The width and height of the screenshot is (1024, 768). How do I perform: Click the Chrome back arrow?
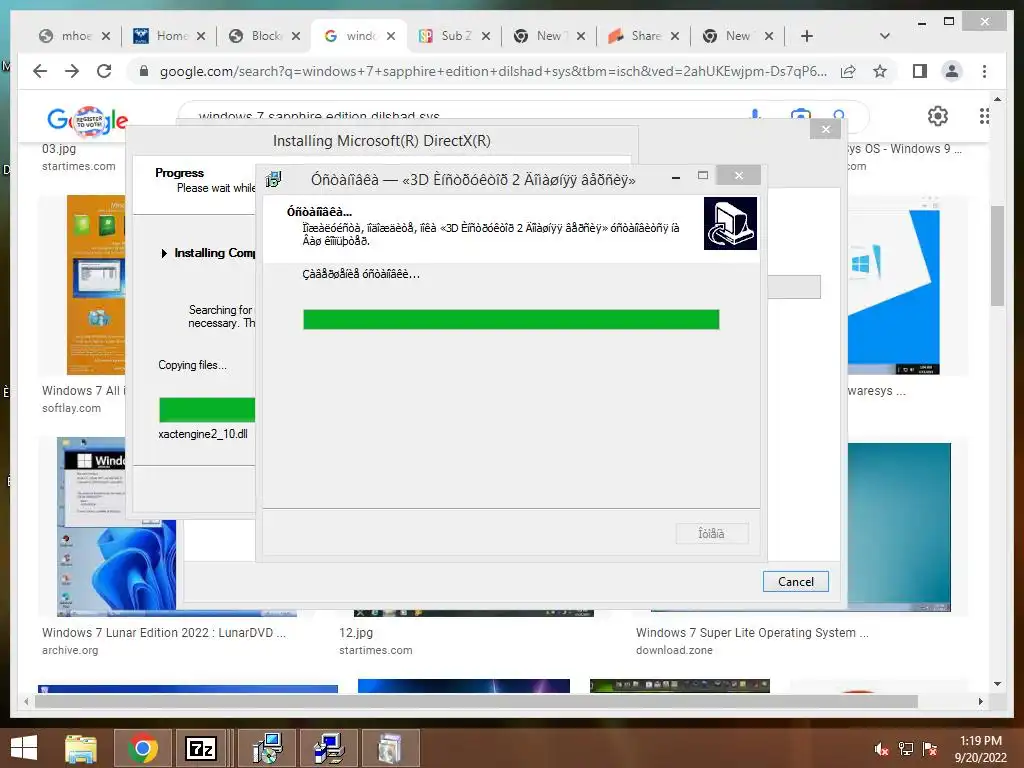click(x=40, y=71)
